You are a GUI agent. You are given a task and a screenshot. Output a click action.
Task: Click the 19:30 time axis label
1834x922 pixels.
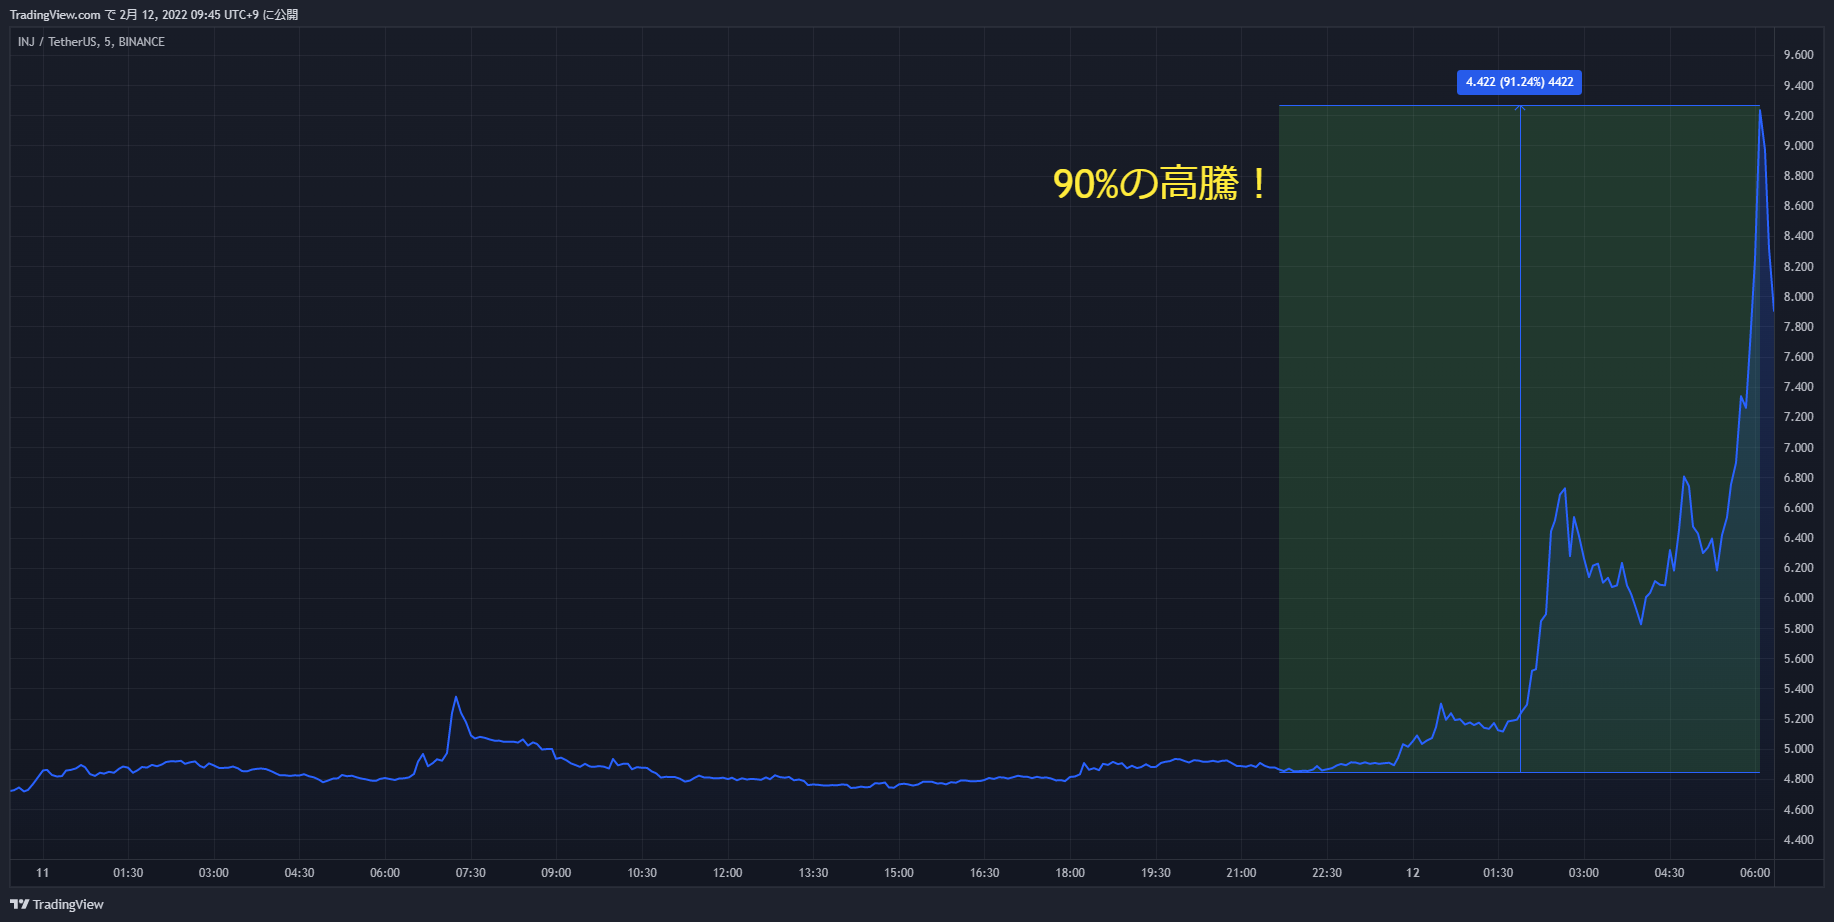(1156, 873)
